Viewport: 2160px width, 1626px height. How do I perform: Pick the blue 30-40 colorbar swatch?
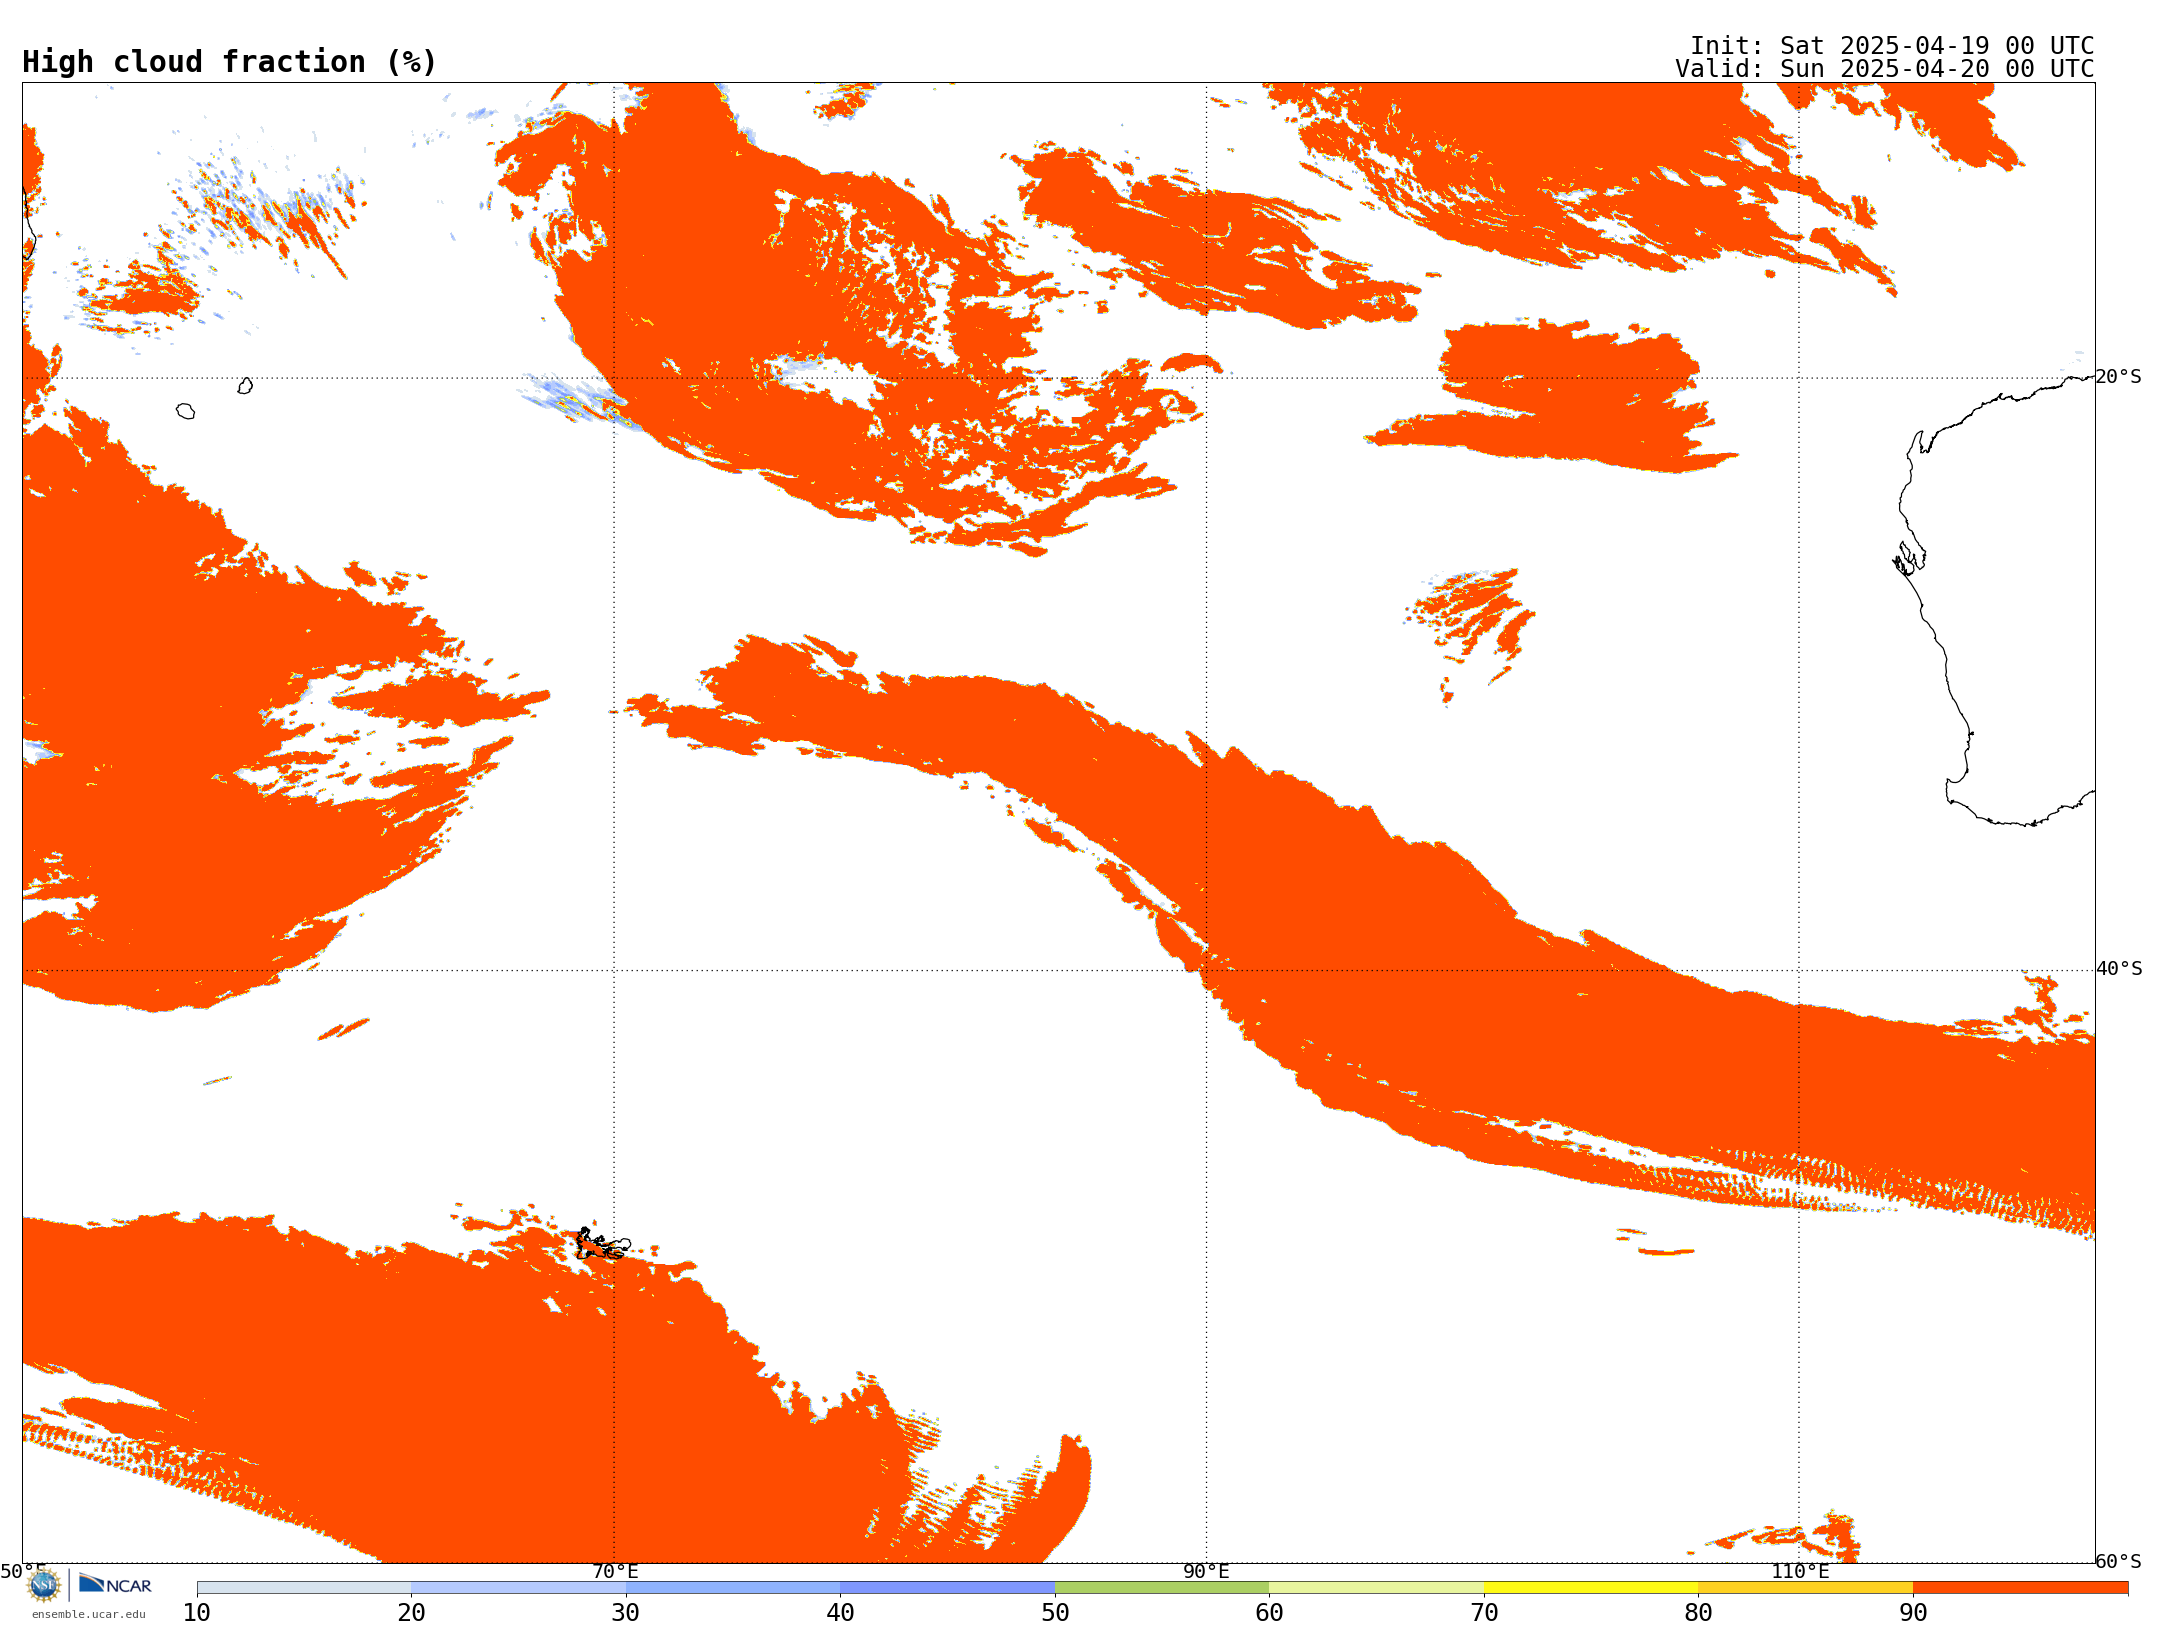(733, 1588)
